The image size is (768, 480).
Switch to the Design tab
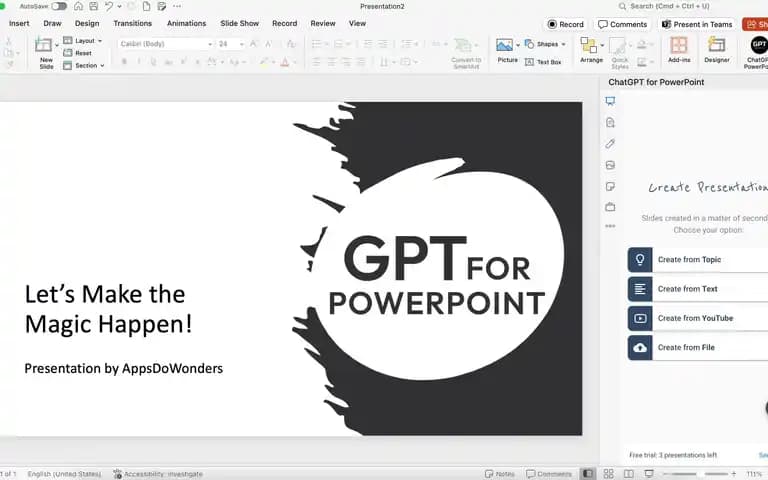[87, 23]
